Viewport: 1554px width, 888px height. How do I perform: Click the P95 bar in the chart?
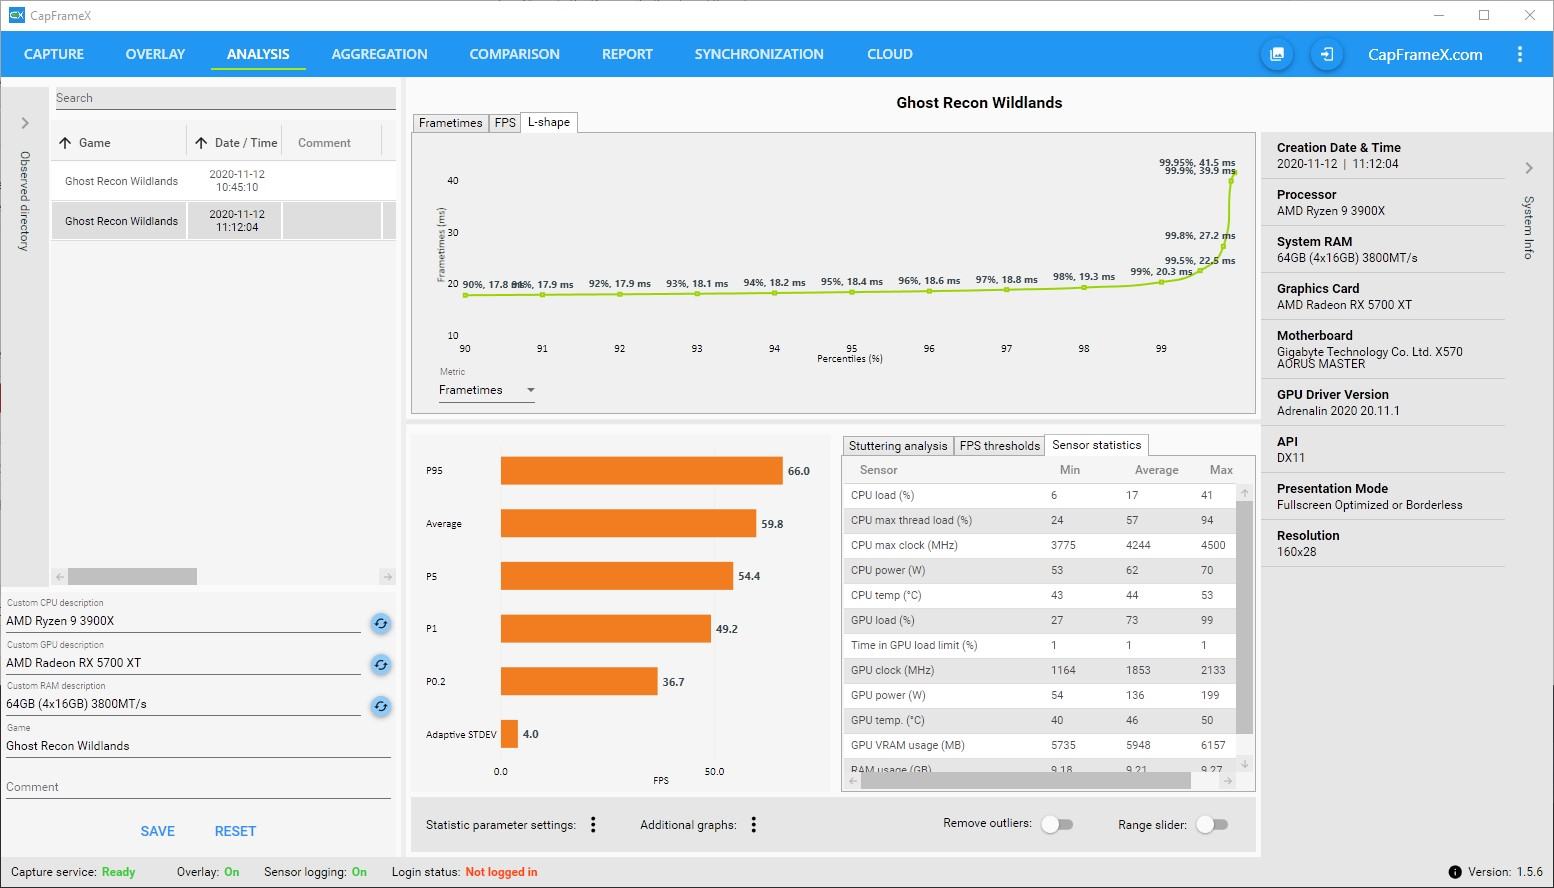point(641,471)
